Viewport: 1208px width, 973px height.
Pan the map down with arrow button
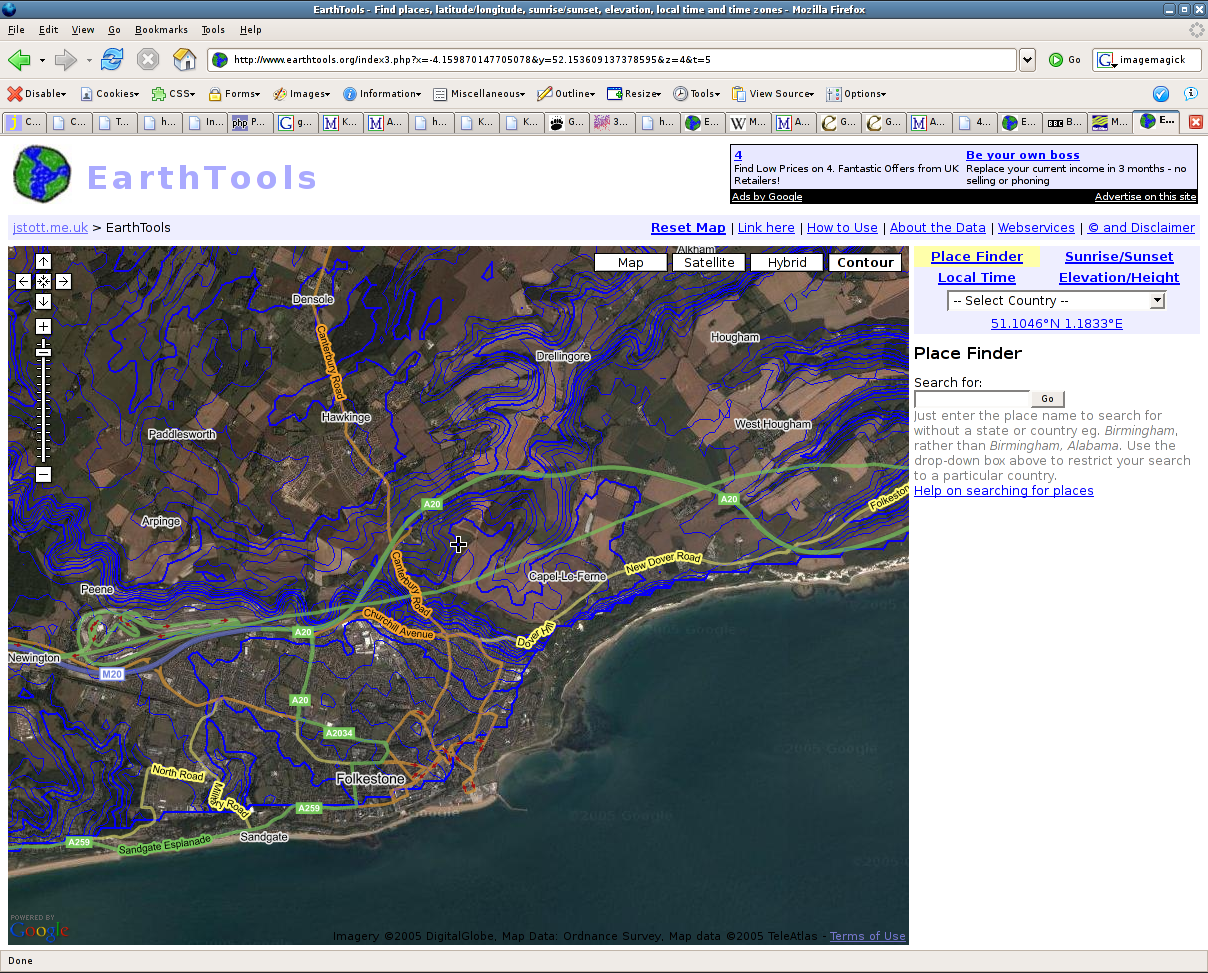pos(43,301)
